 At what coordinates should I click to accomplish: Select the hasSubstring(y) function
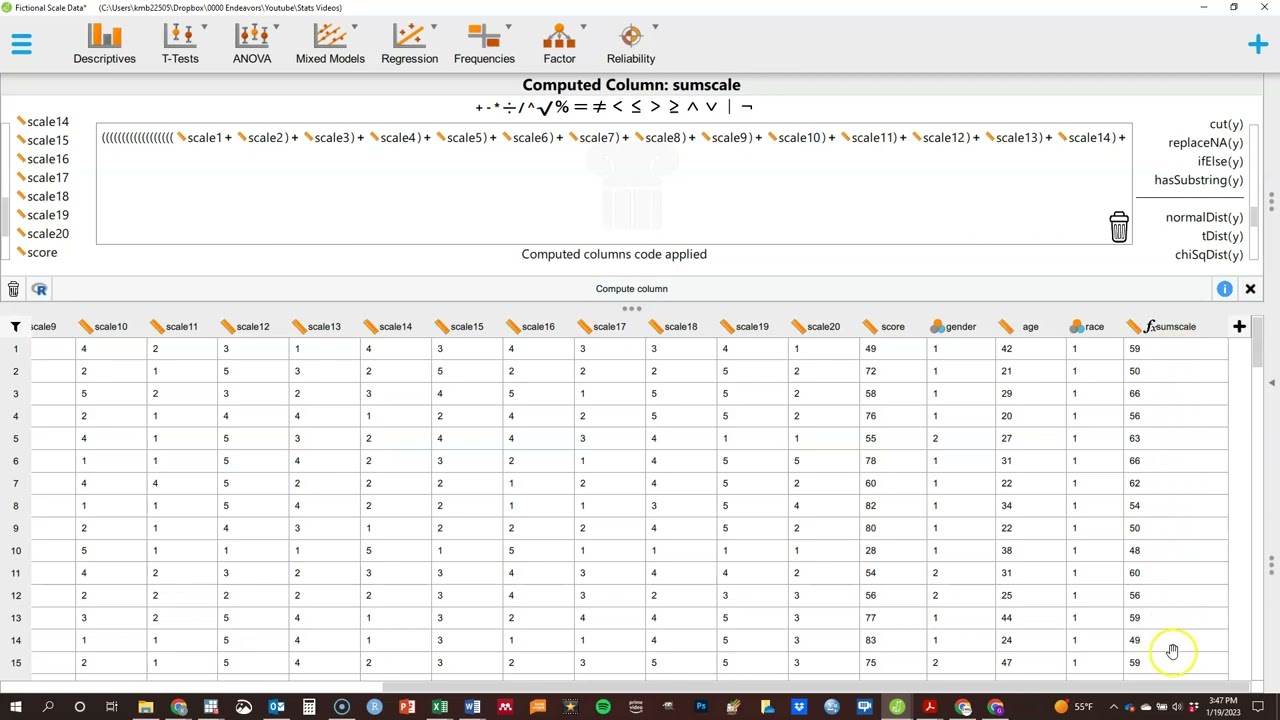tap(1198, 180)
